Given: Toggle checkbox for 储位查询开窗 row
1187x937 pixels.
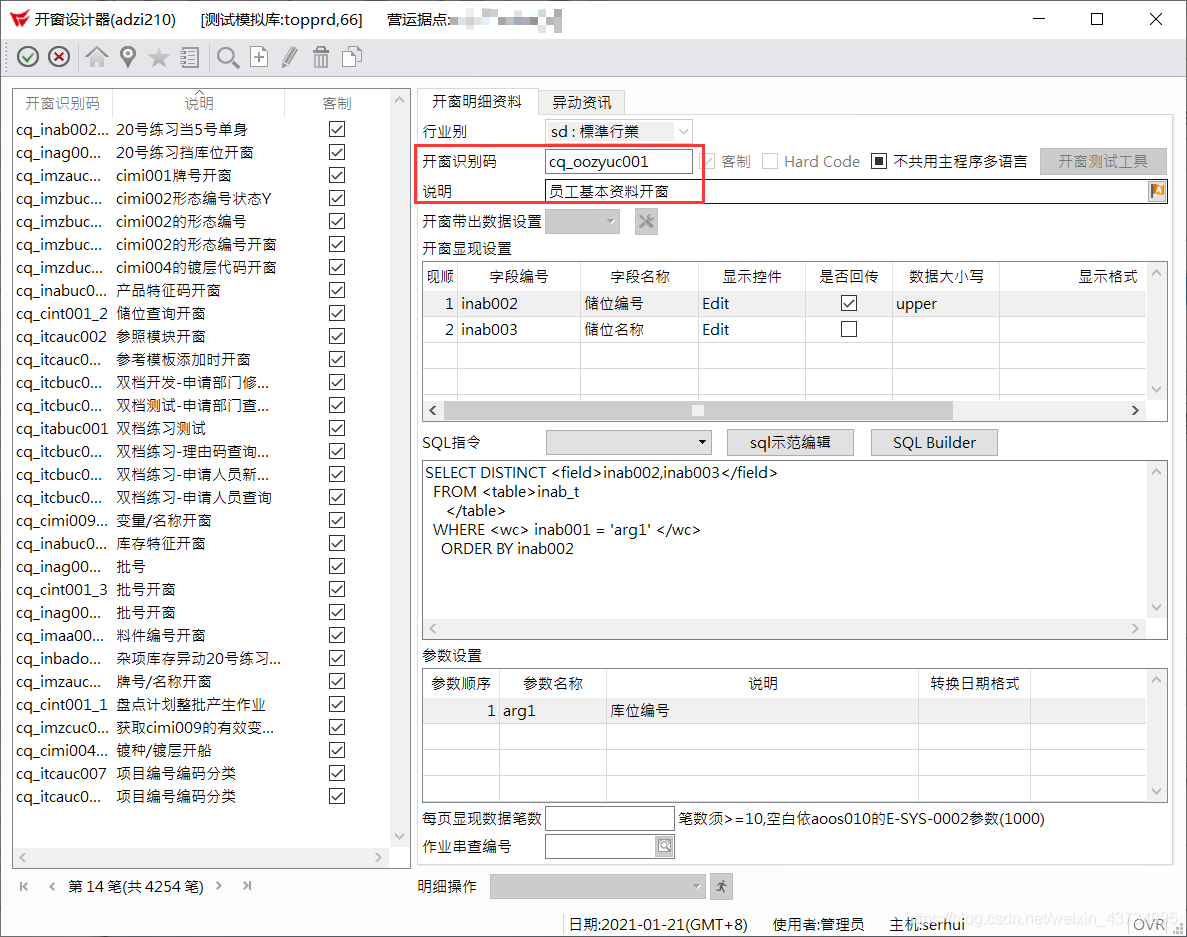Looking at the screenshot, I should coord(337,313).
